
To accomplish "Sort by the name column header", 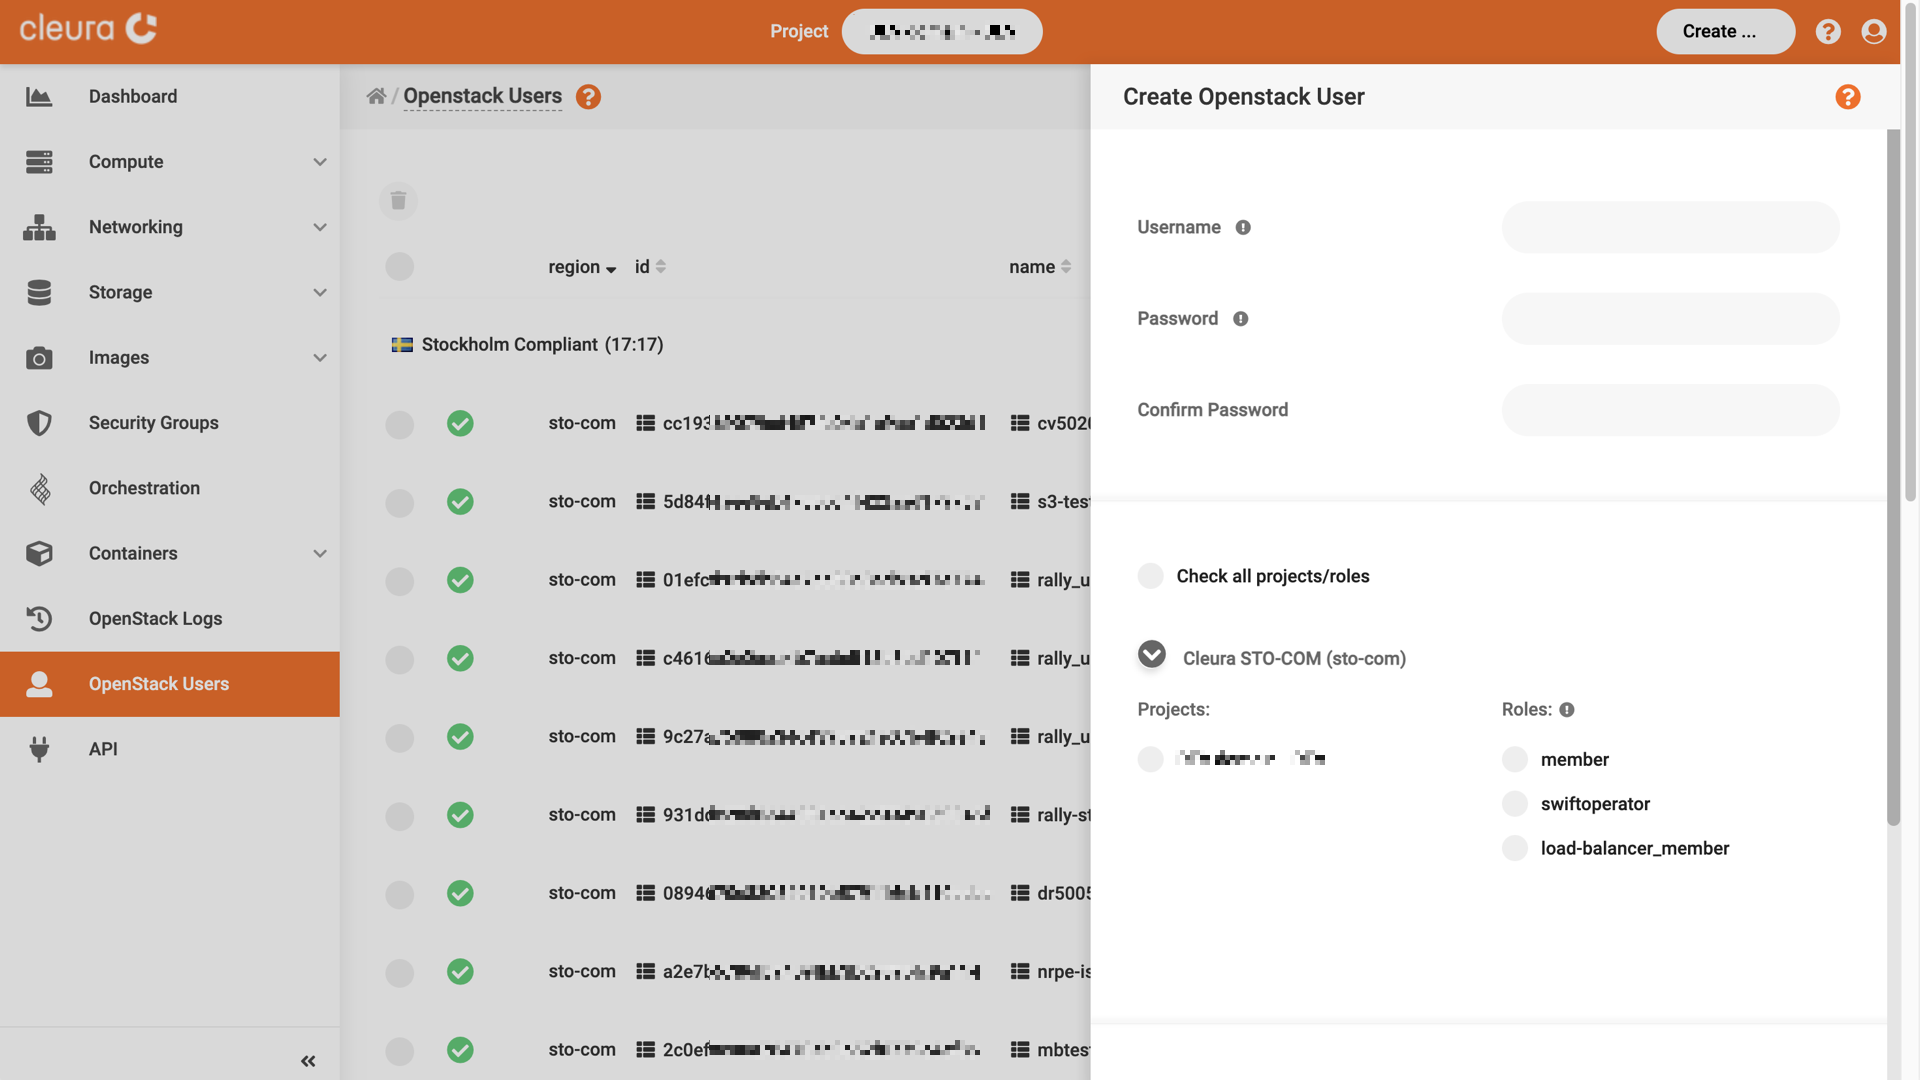I will click(x=1040, y=267).
